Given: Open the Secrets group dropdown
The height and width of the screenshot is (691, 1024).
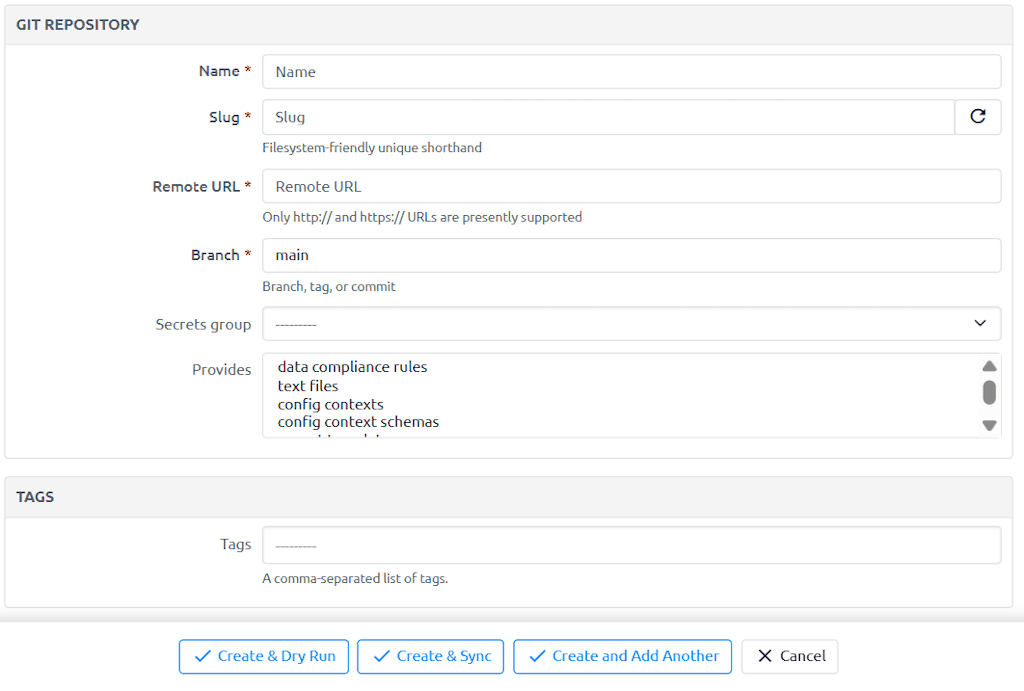Looking at the screenshot, I should pos(620,324).
